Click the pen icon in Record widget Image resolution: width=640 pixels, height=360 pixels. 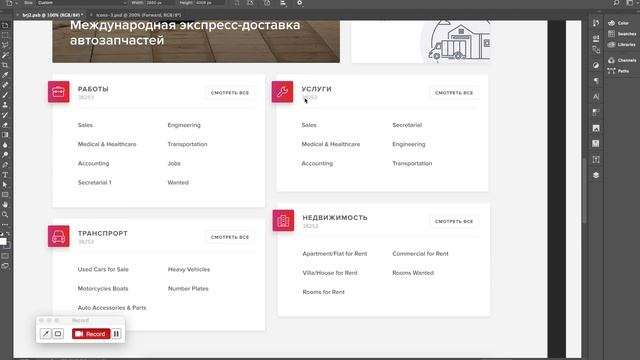pyautogui.click(x=45, y=334)
